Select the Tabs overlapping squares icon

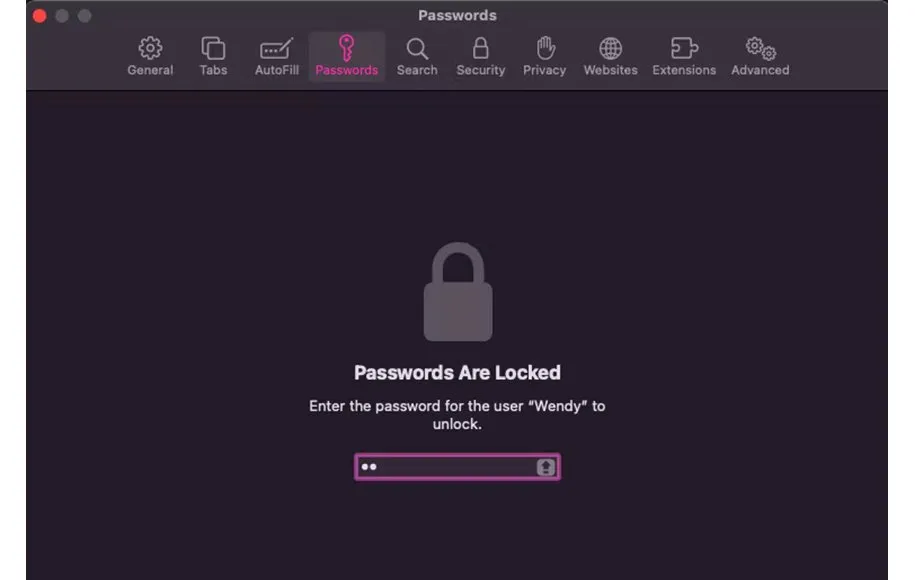coord(213,48)
